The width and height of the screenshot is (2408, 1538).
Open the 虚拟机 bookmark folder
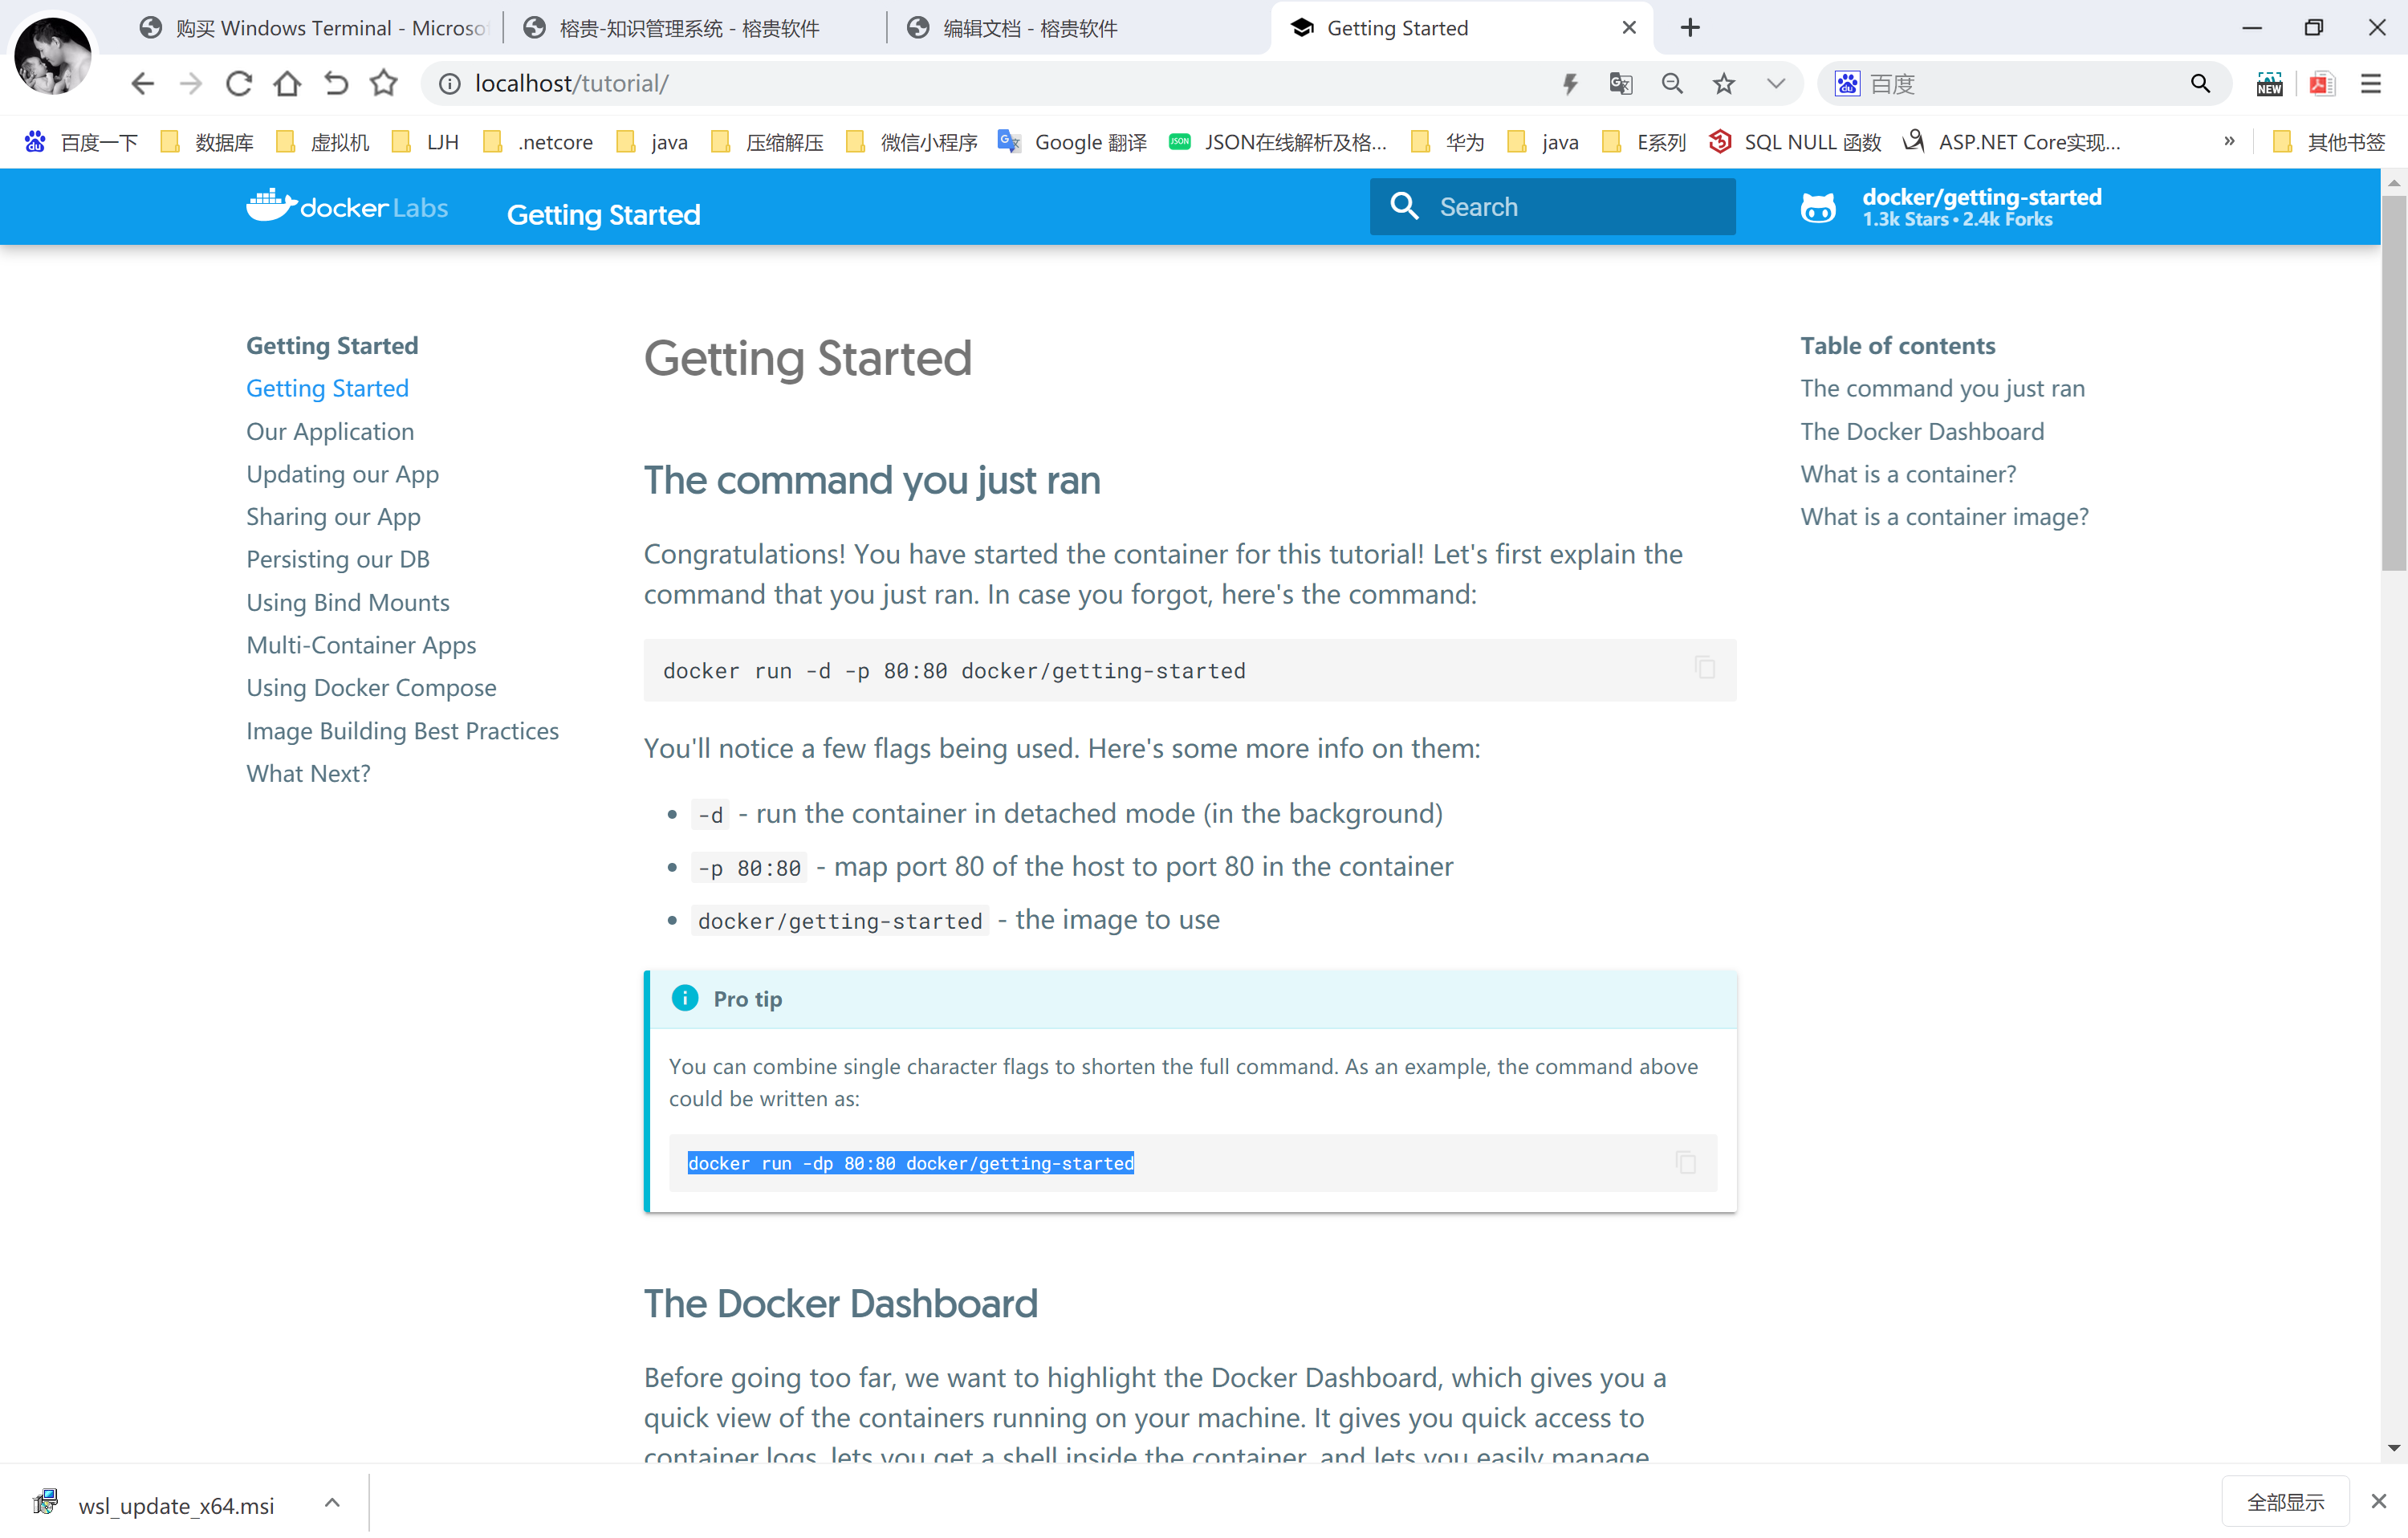323,142
